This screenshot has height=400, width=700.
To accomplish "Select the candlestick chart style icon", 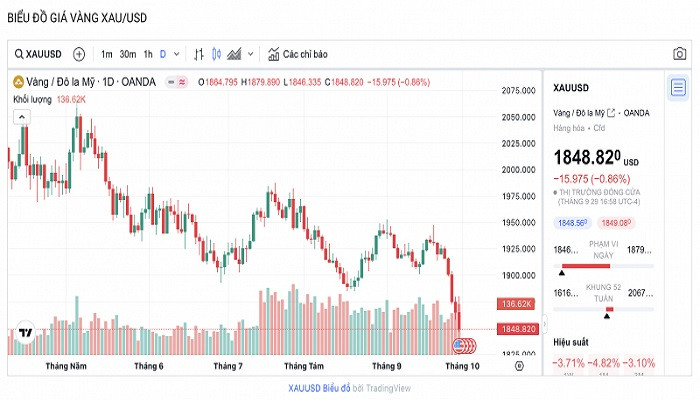I will tap(217, 54).
